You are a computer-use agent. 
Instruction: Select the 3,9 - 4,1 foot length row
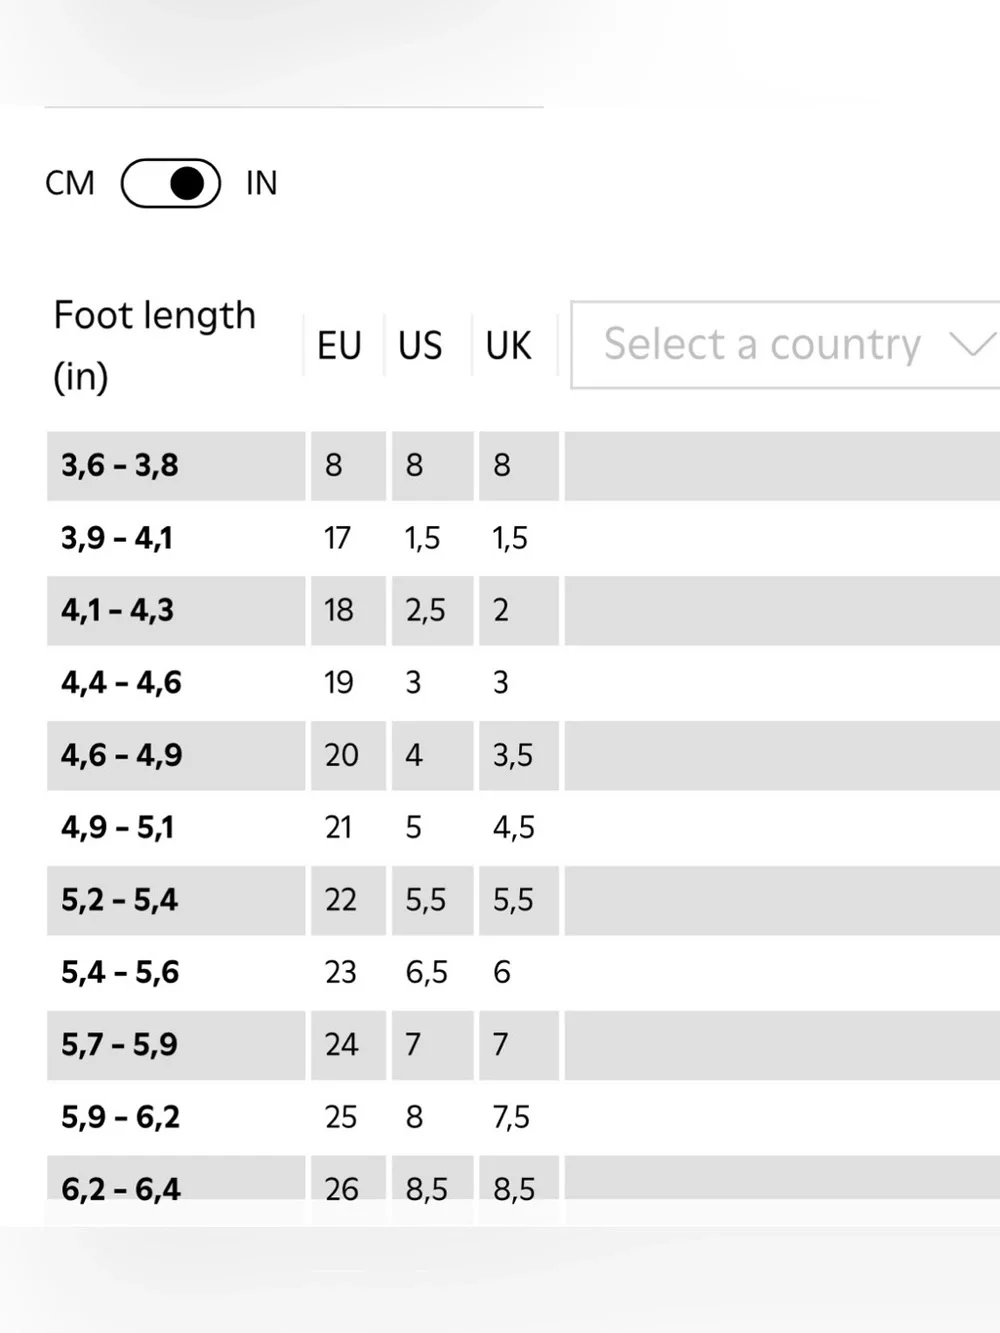point(523,538)
